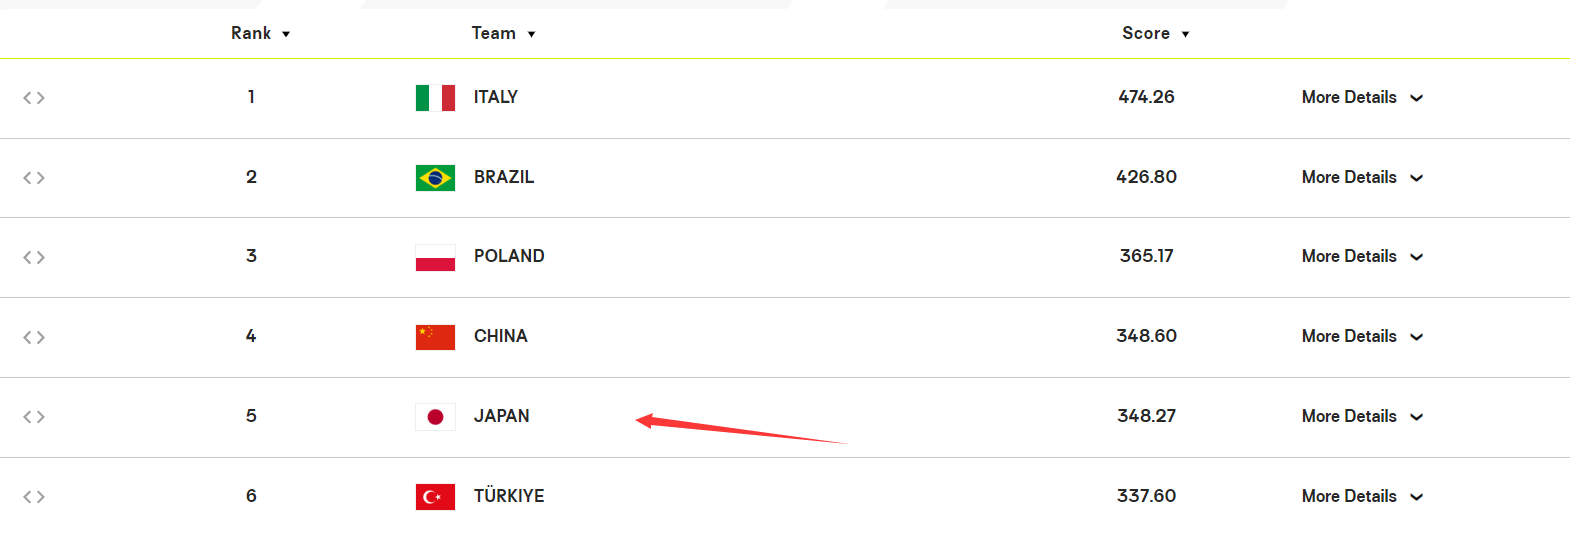Open the BRAZIL team name link
Image resolution: width=1570 pixels, height=536 pixels.
pos(504,177)
